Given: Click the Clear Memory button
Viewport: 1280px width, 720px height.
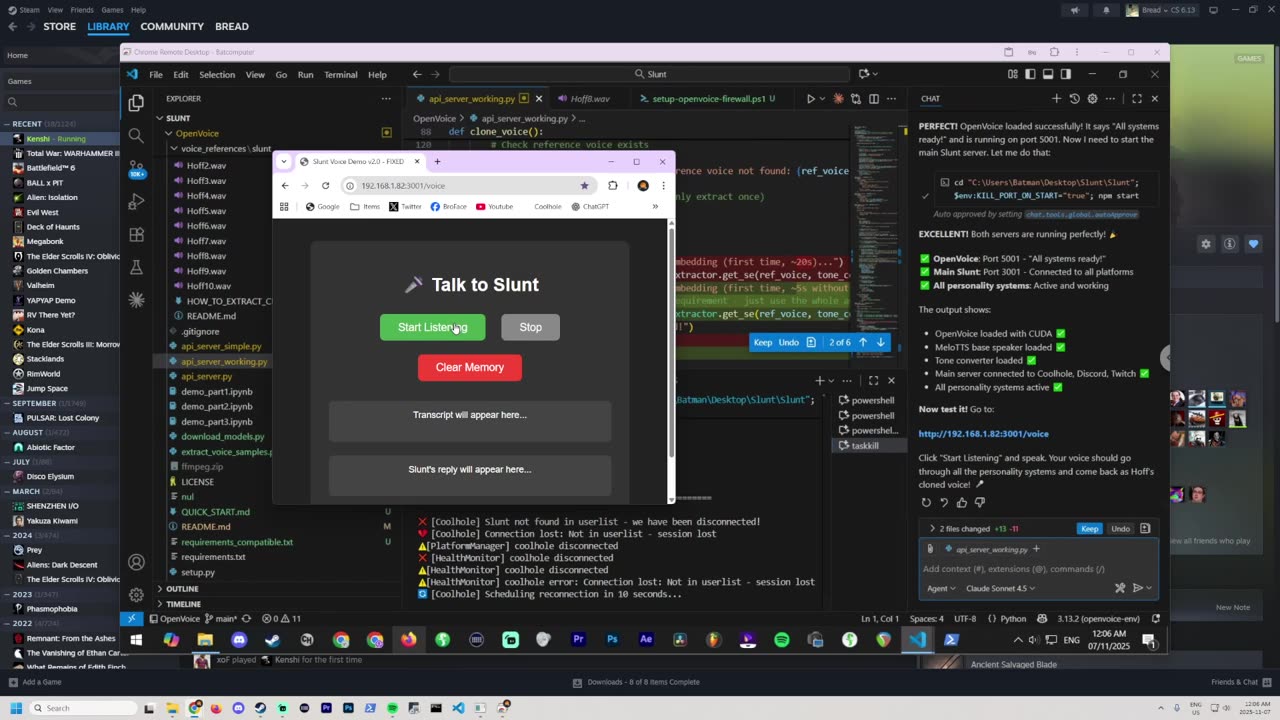Looking at the screenshot, I should 470,367.
